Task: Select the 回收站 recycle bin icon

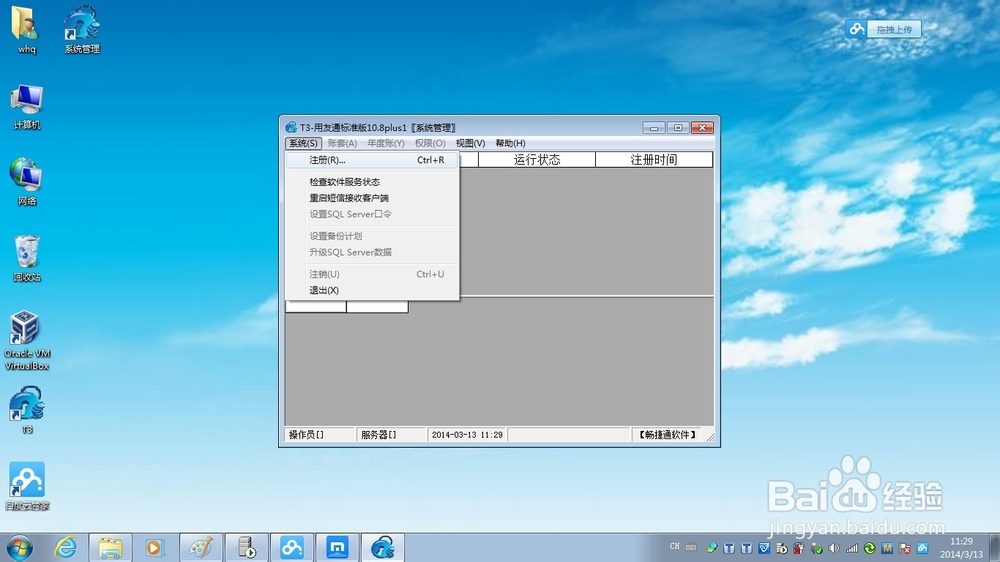Action: tap(27, 258)
